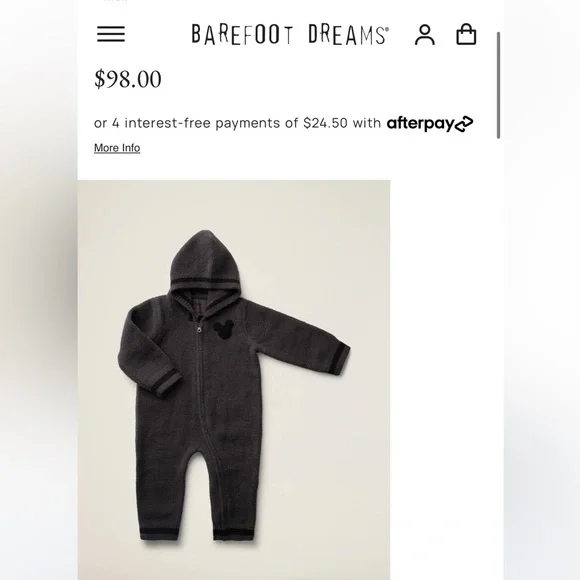Click the Mickey Mouse emblem on the romper
Viewport: 580px width, 580px height.
224,330
